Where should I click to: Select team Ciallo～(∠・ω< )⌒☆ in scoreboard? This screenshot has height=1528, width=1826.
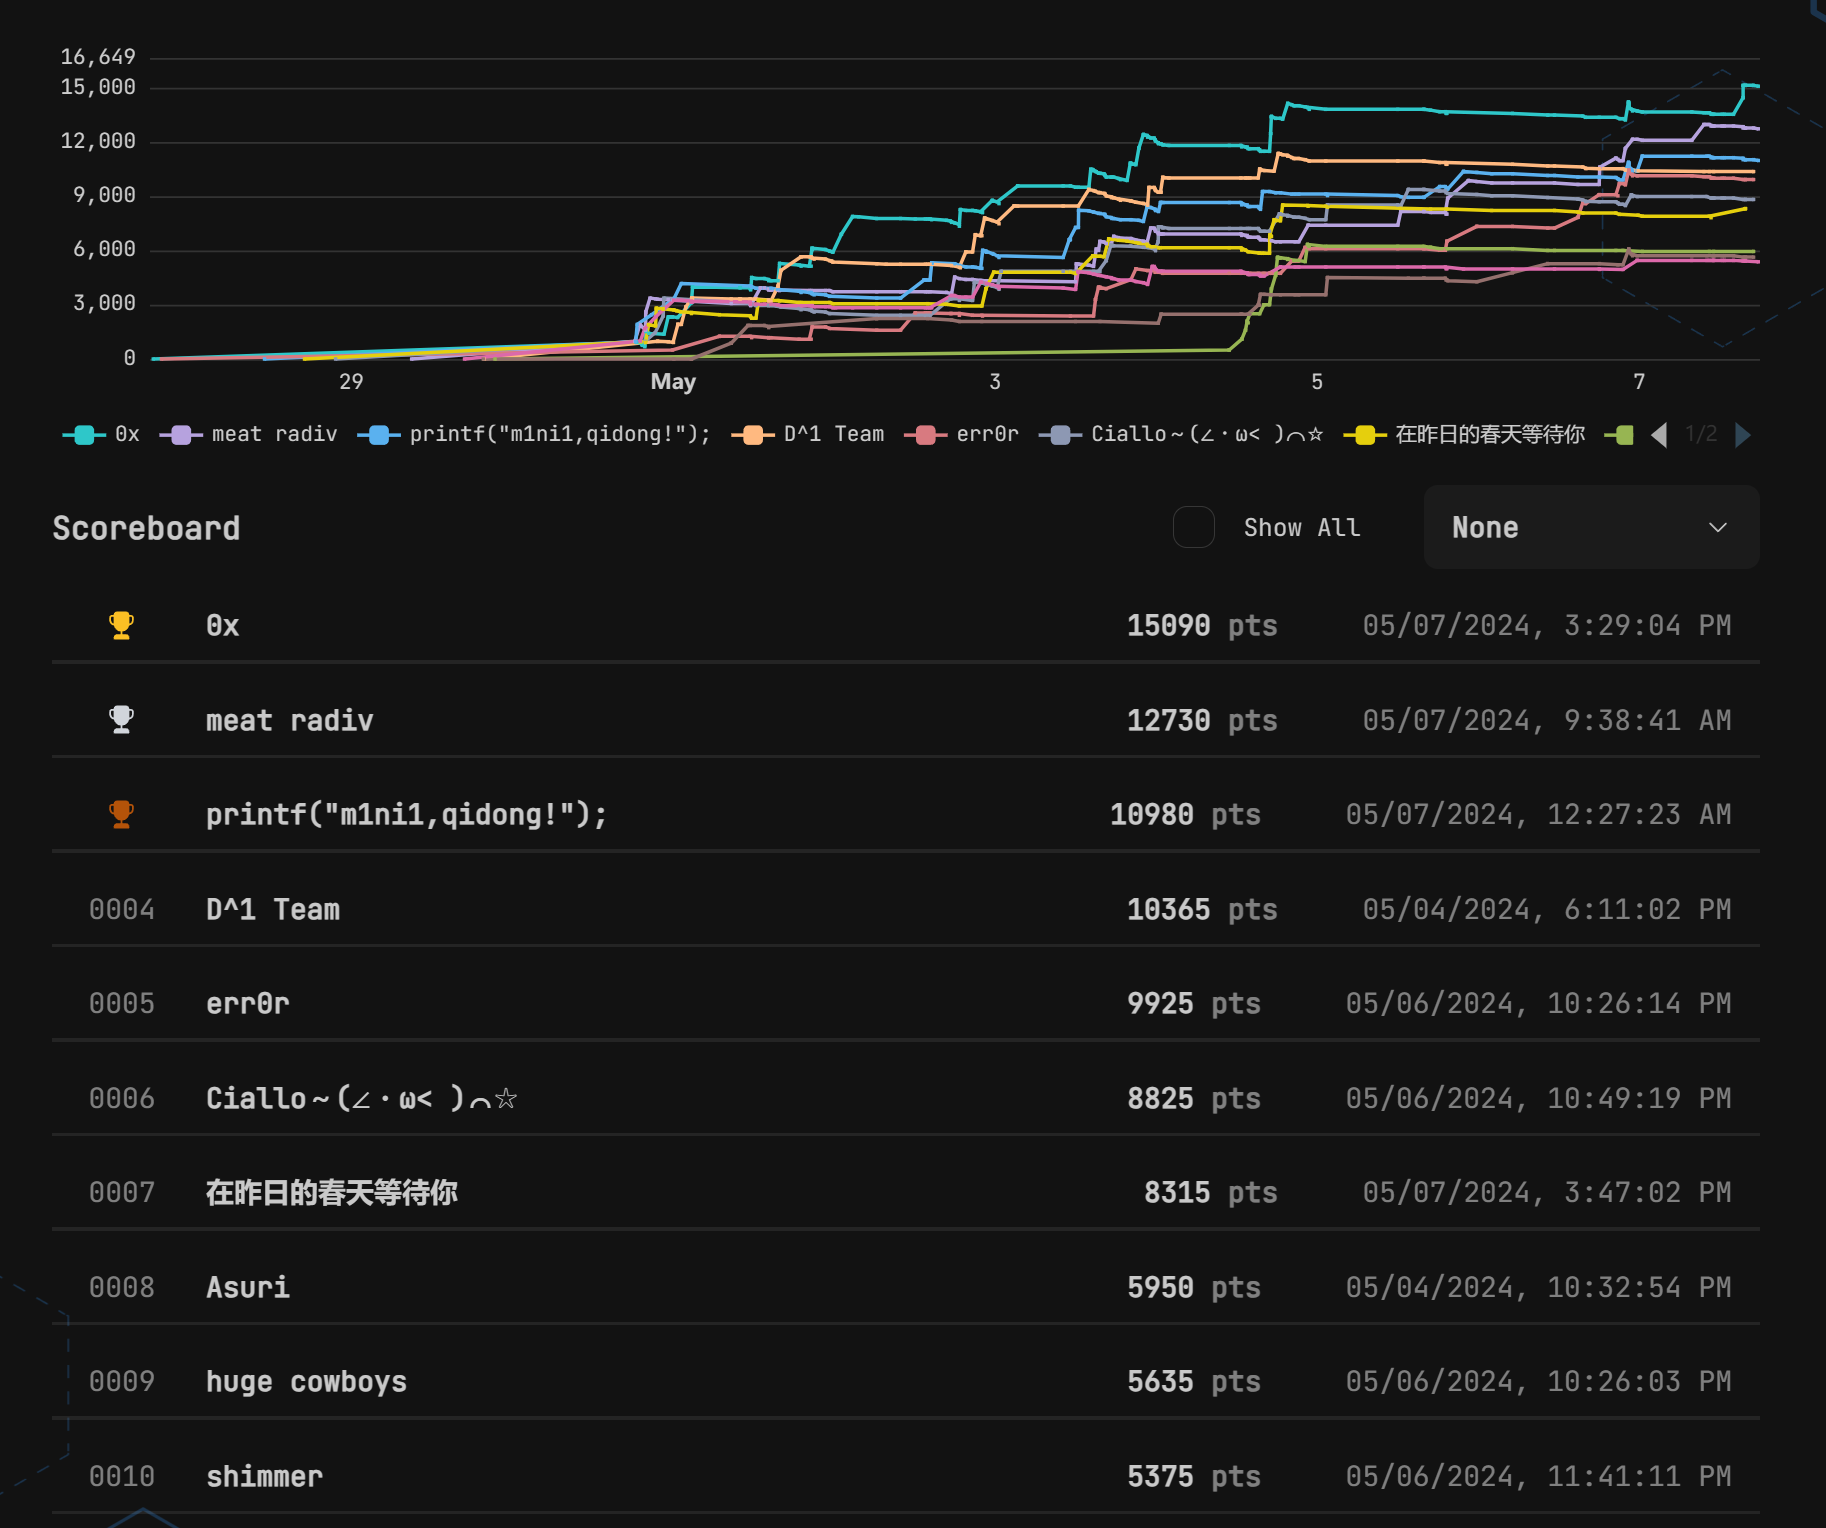tap(362, 1098)
